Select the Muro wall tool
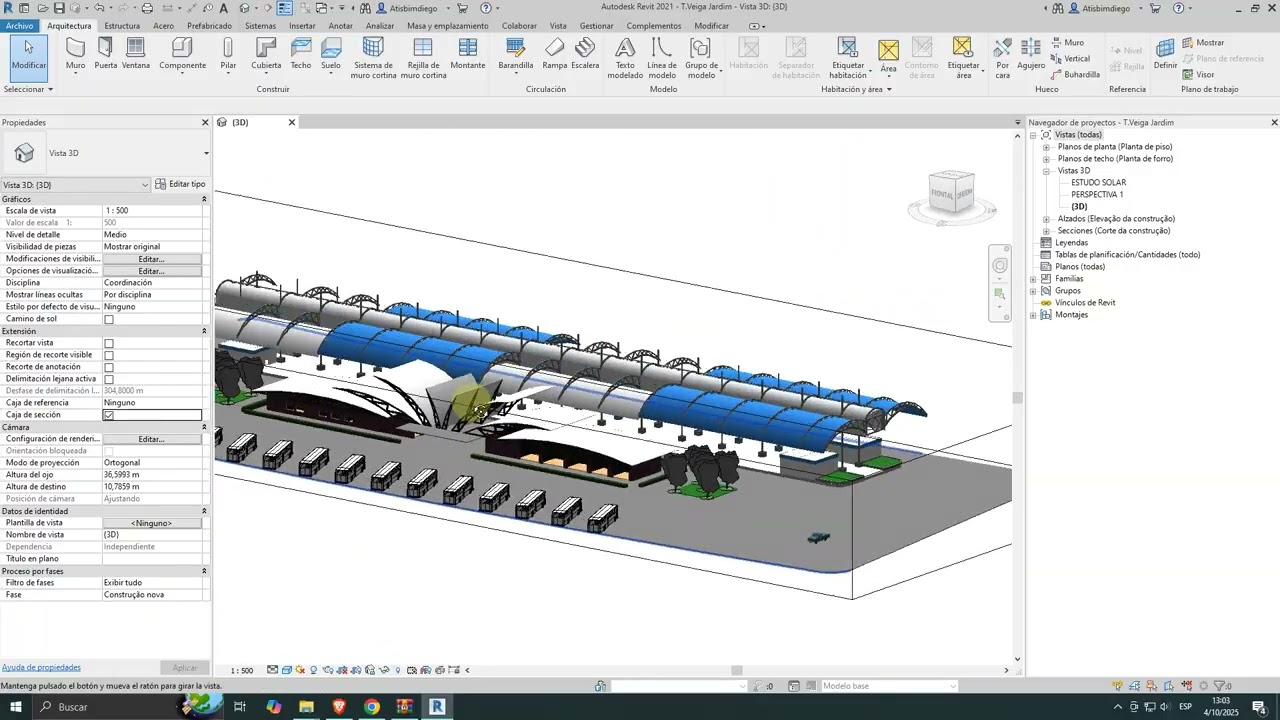The width and height of the screenshot is (1280, 720). click(x=75, y=54)
